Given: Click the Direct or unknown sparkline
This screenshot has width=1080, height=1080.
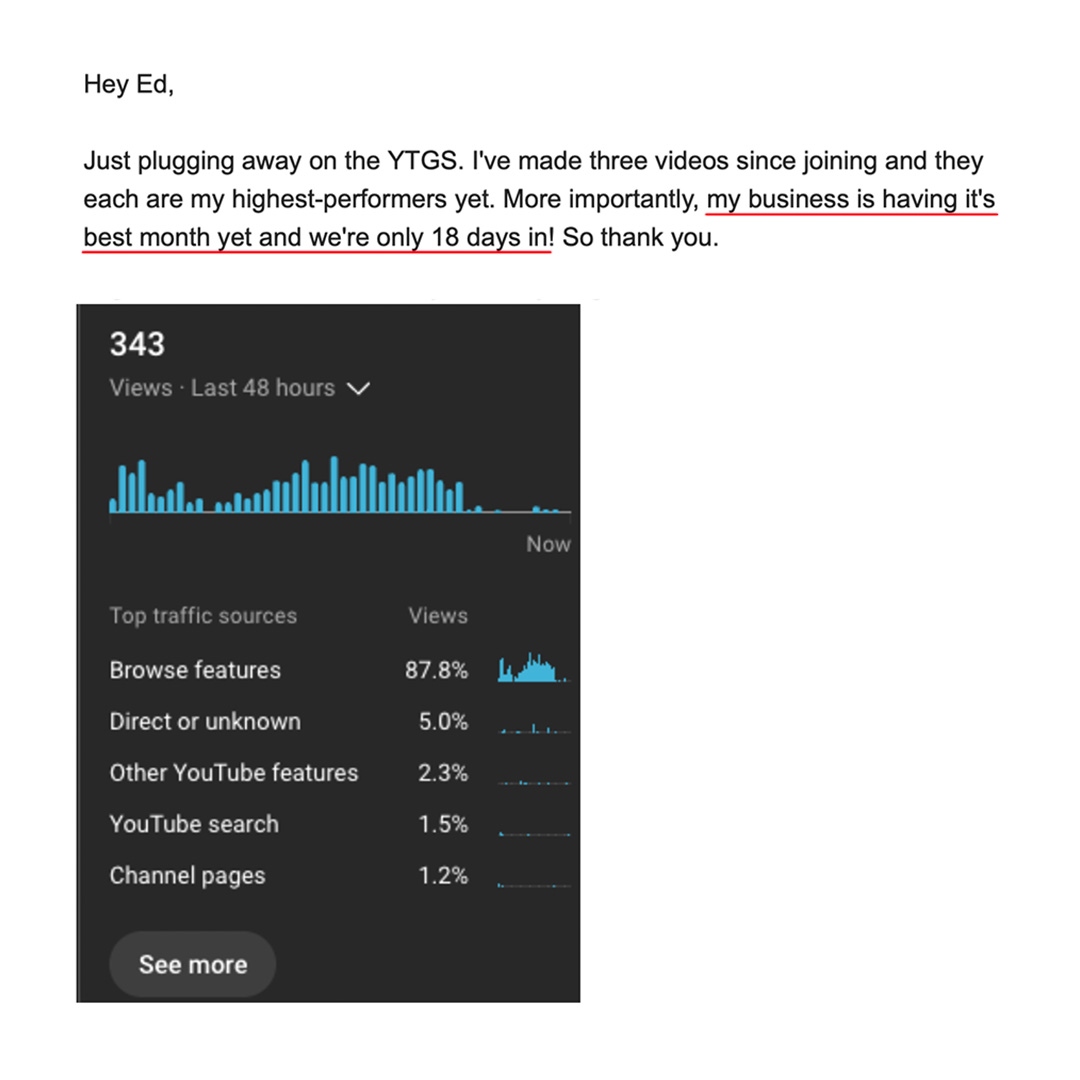Looking at the screenshot, I should tap(534, 727).
